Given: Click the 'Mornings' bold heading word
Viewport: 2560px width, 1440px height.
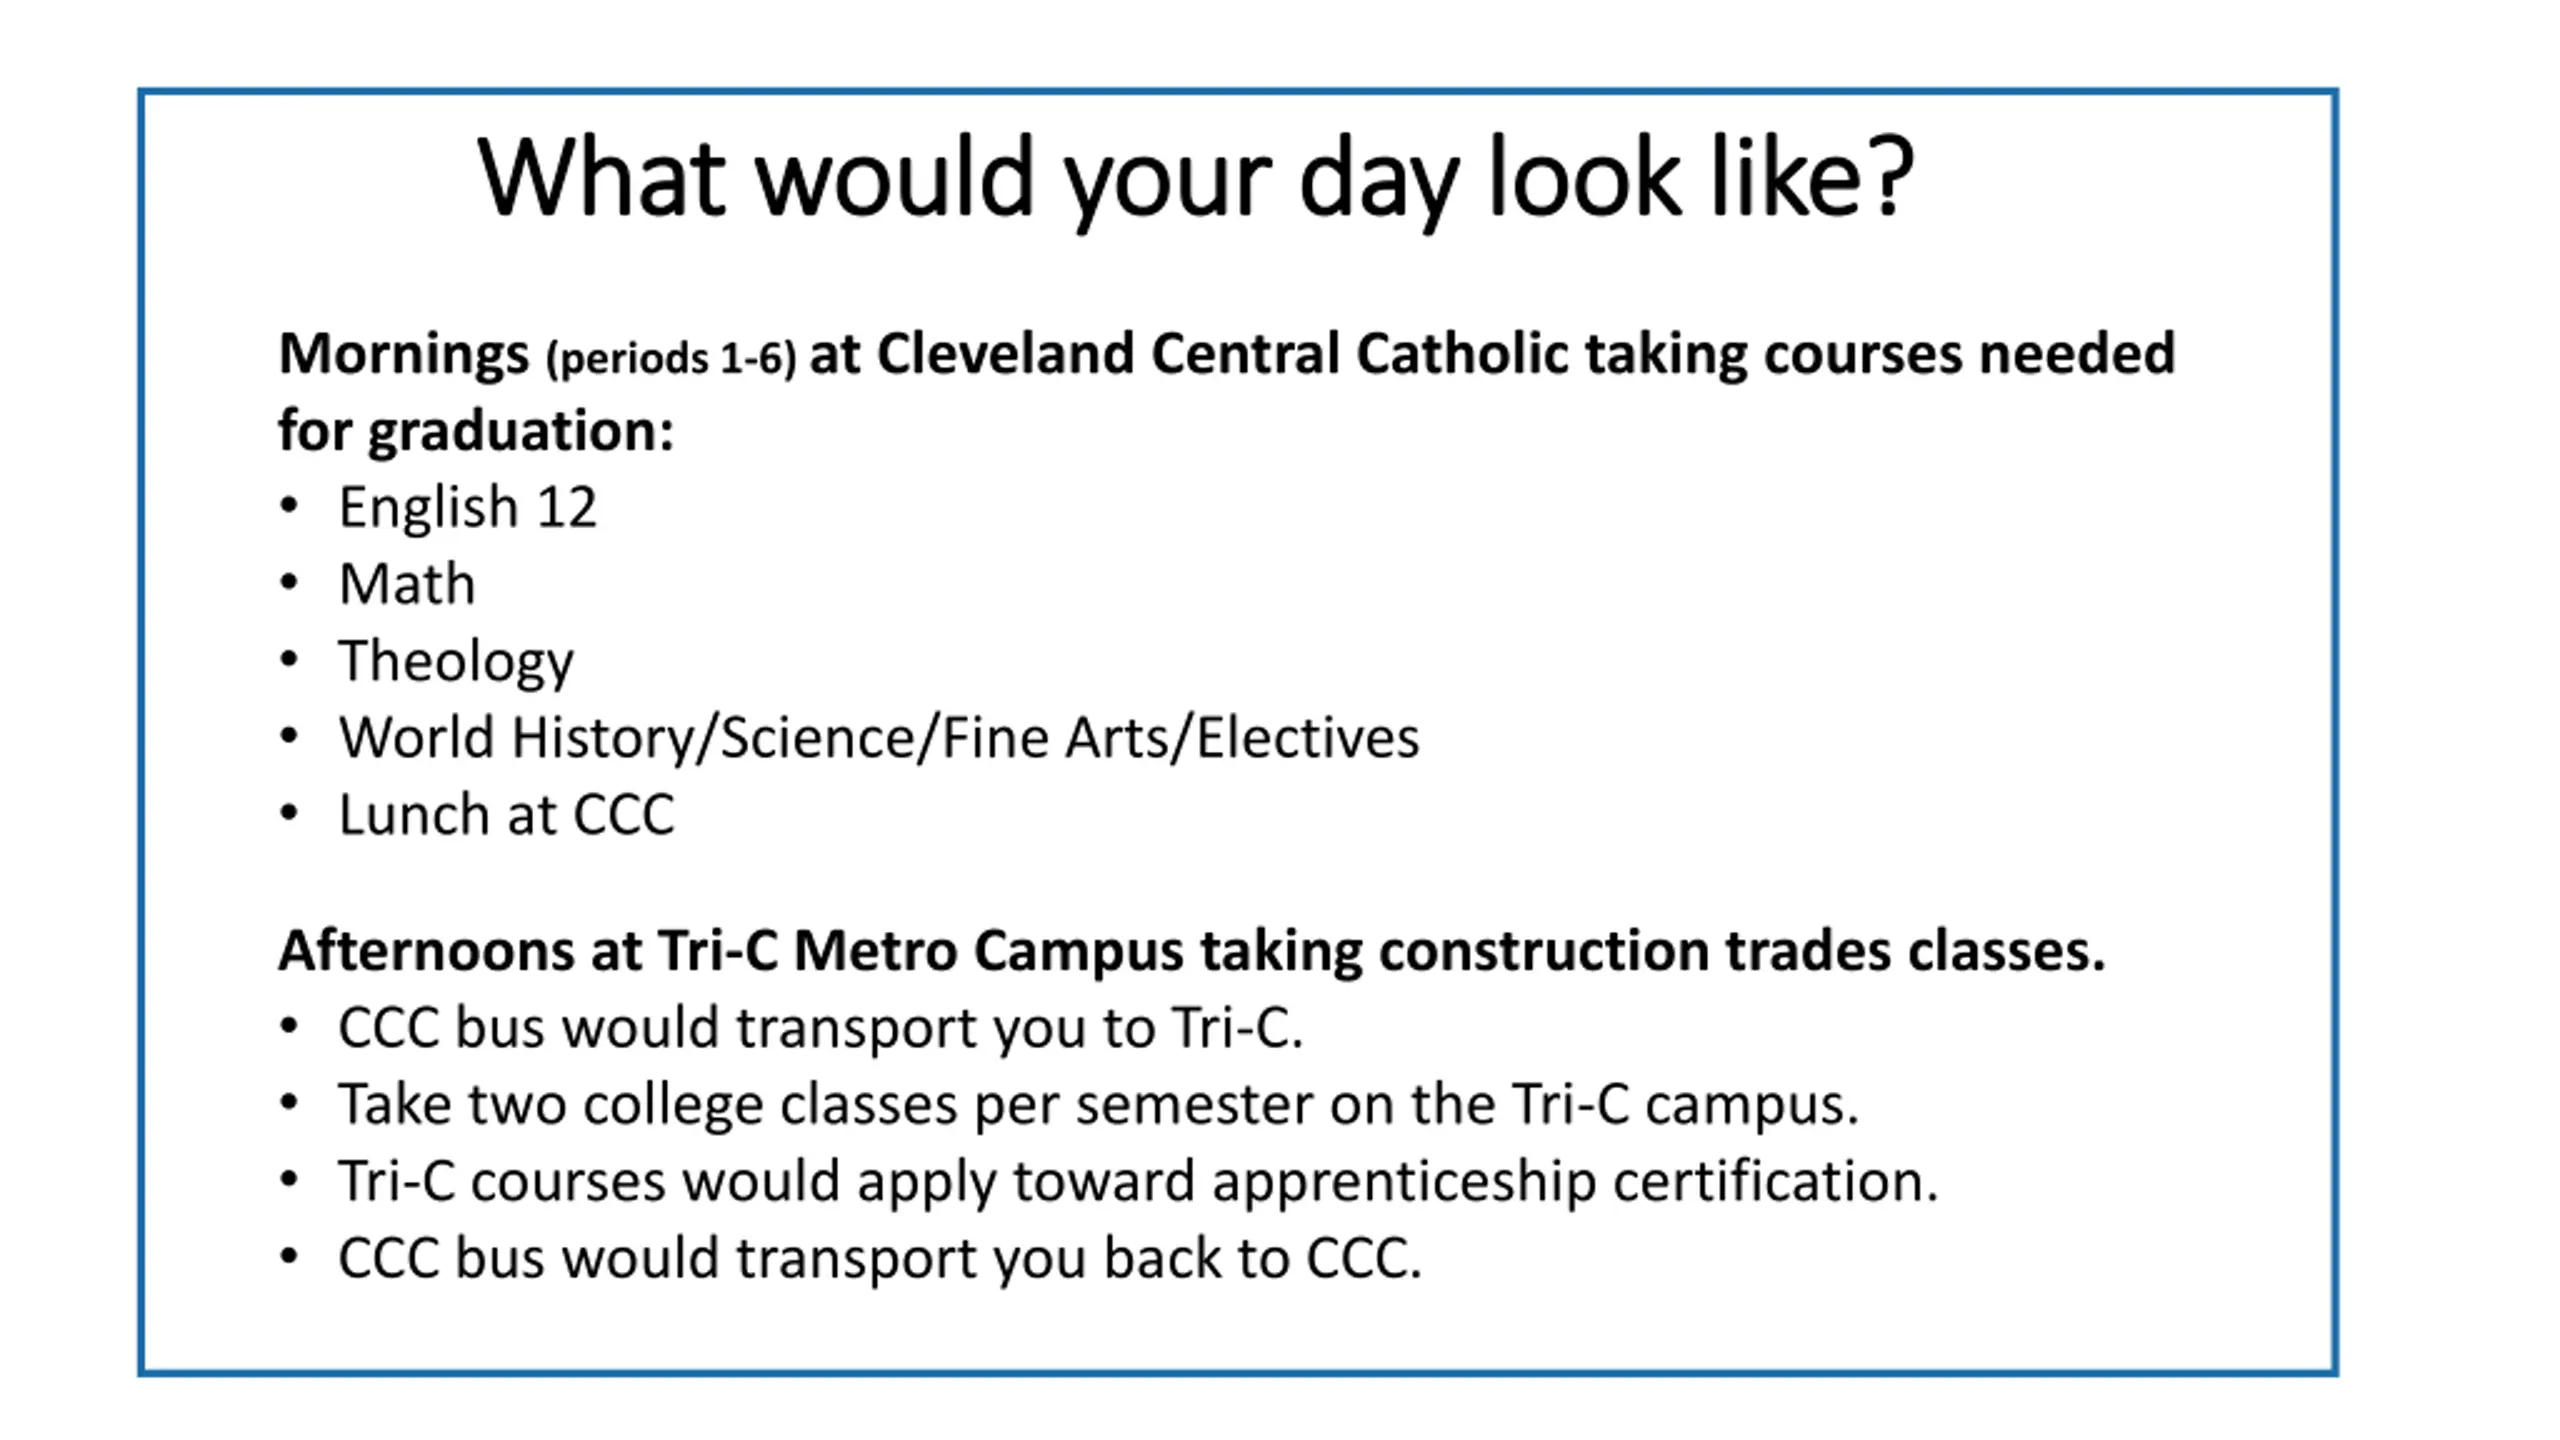Looking at the screenshot, I should (404, 355).
